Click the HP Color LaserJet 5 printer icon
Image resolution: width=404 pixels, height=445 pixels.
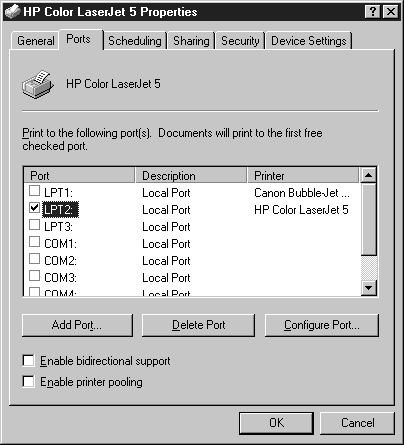click(x=38, y=84)
